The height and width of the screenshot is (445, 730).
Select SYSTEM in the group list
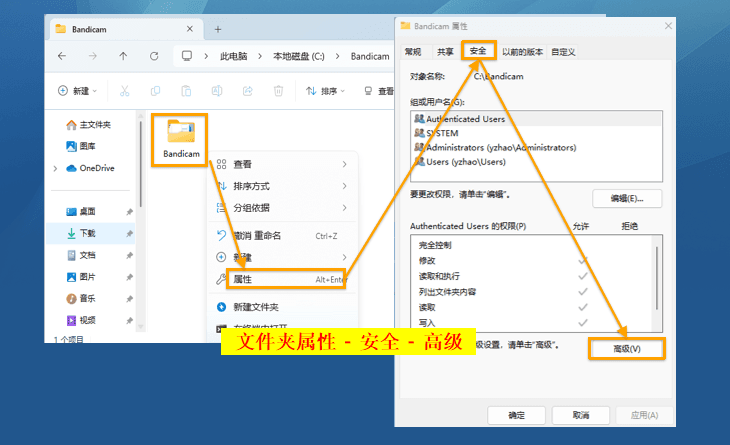pos(536,133)
